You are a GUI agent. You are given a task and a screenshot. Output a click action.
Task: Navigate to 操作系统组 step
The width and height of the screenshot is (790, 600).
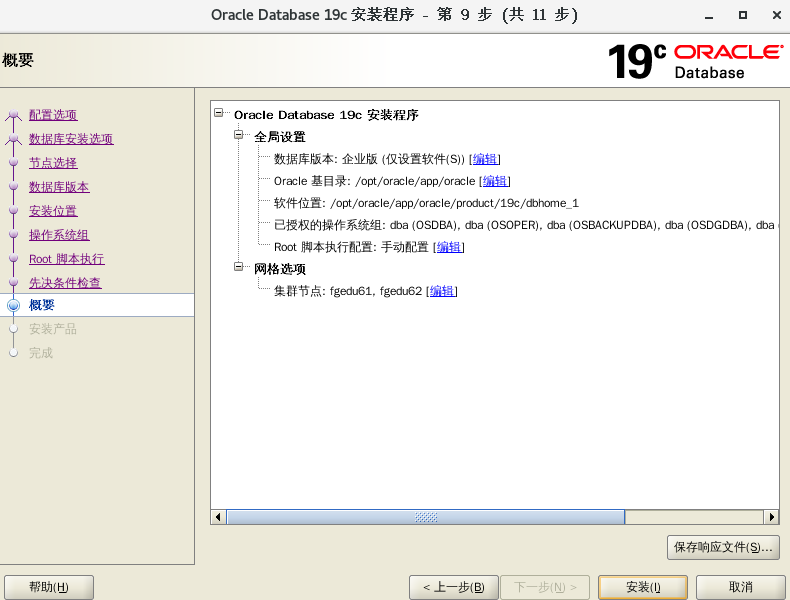coord(59,235)
